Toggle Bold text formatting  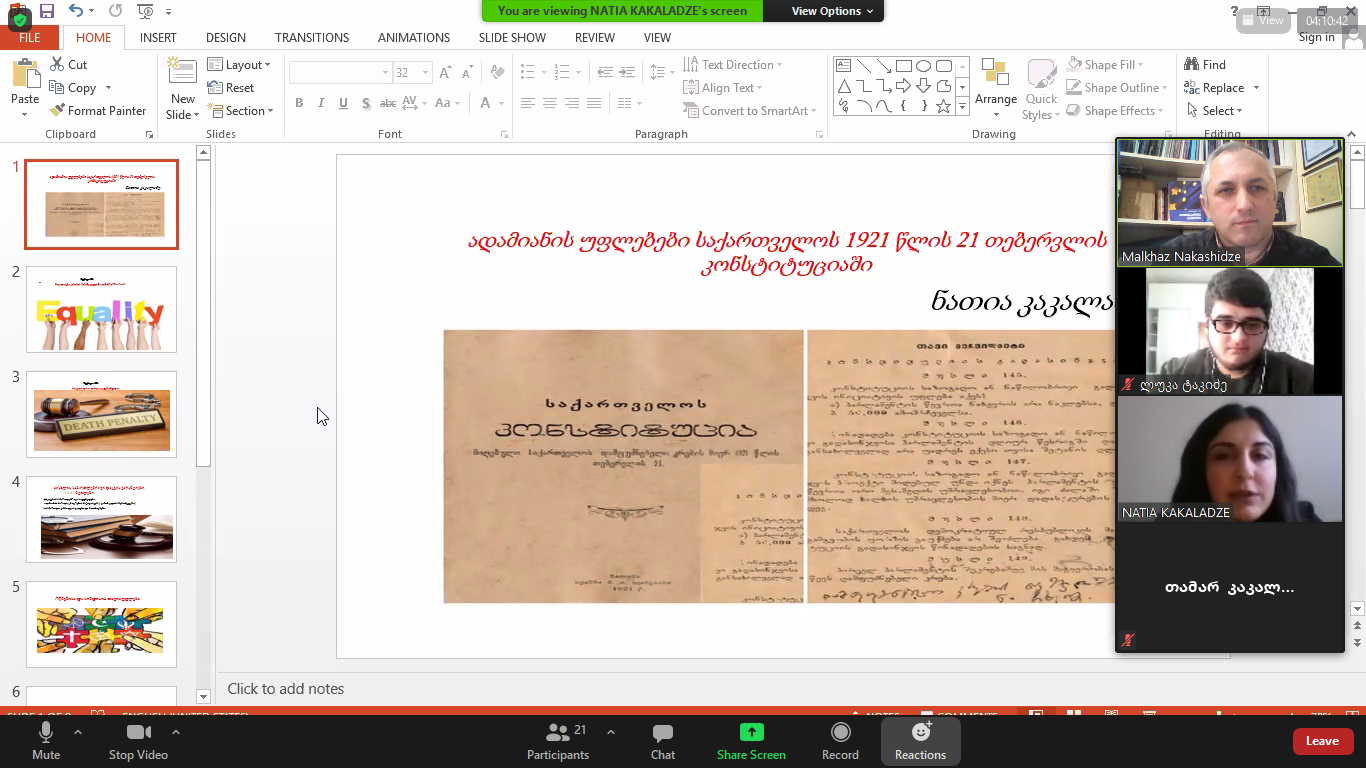(299, 103)
